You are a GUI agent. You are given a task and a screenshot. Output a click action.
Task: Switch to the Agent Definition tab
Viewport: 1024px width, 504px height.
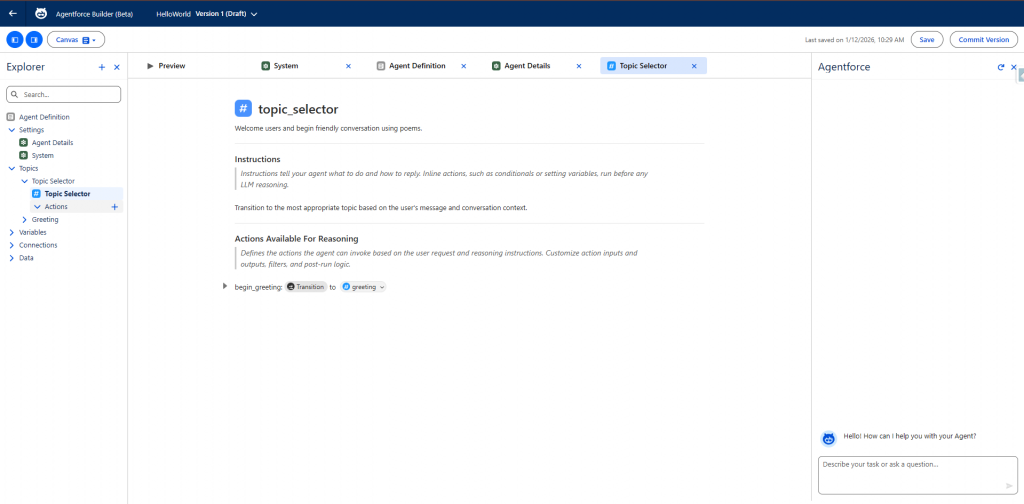coord(417,66)
